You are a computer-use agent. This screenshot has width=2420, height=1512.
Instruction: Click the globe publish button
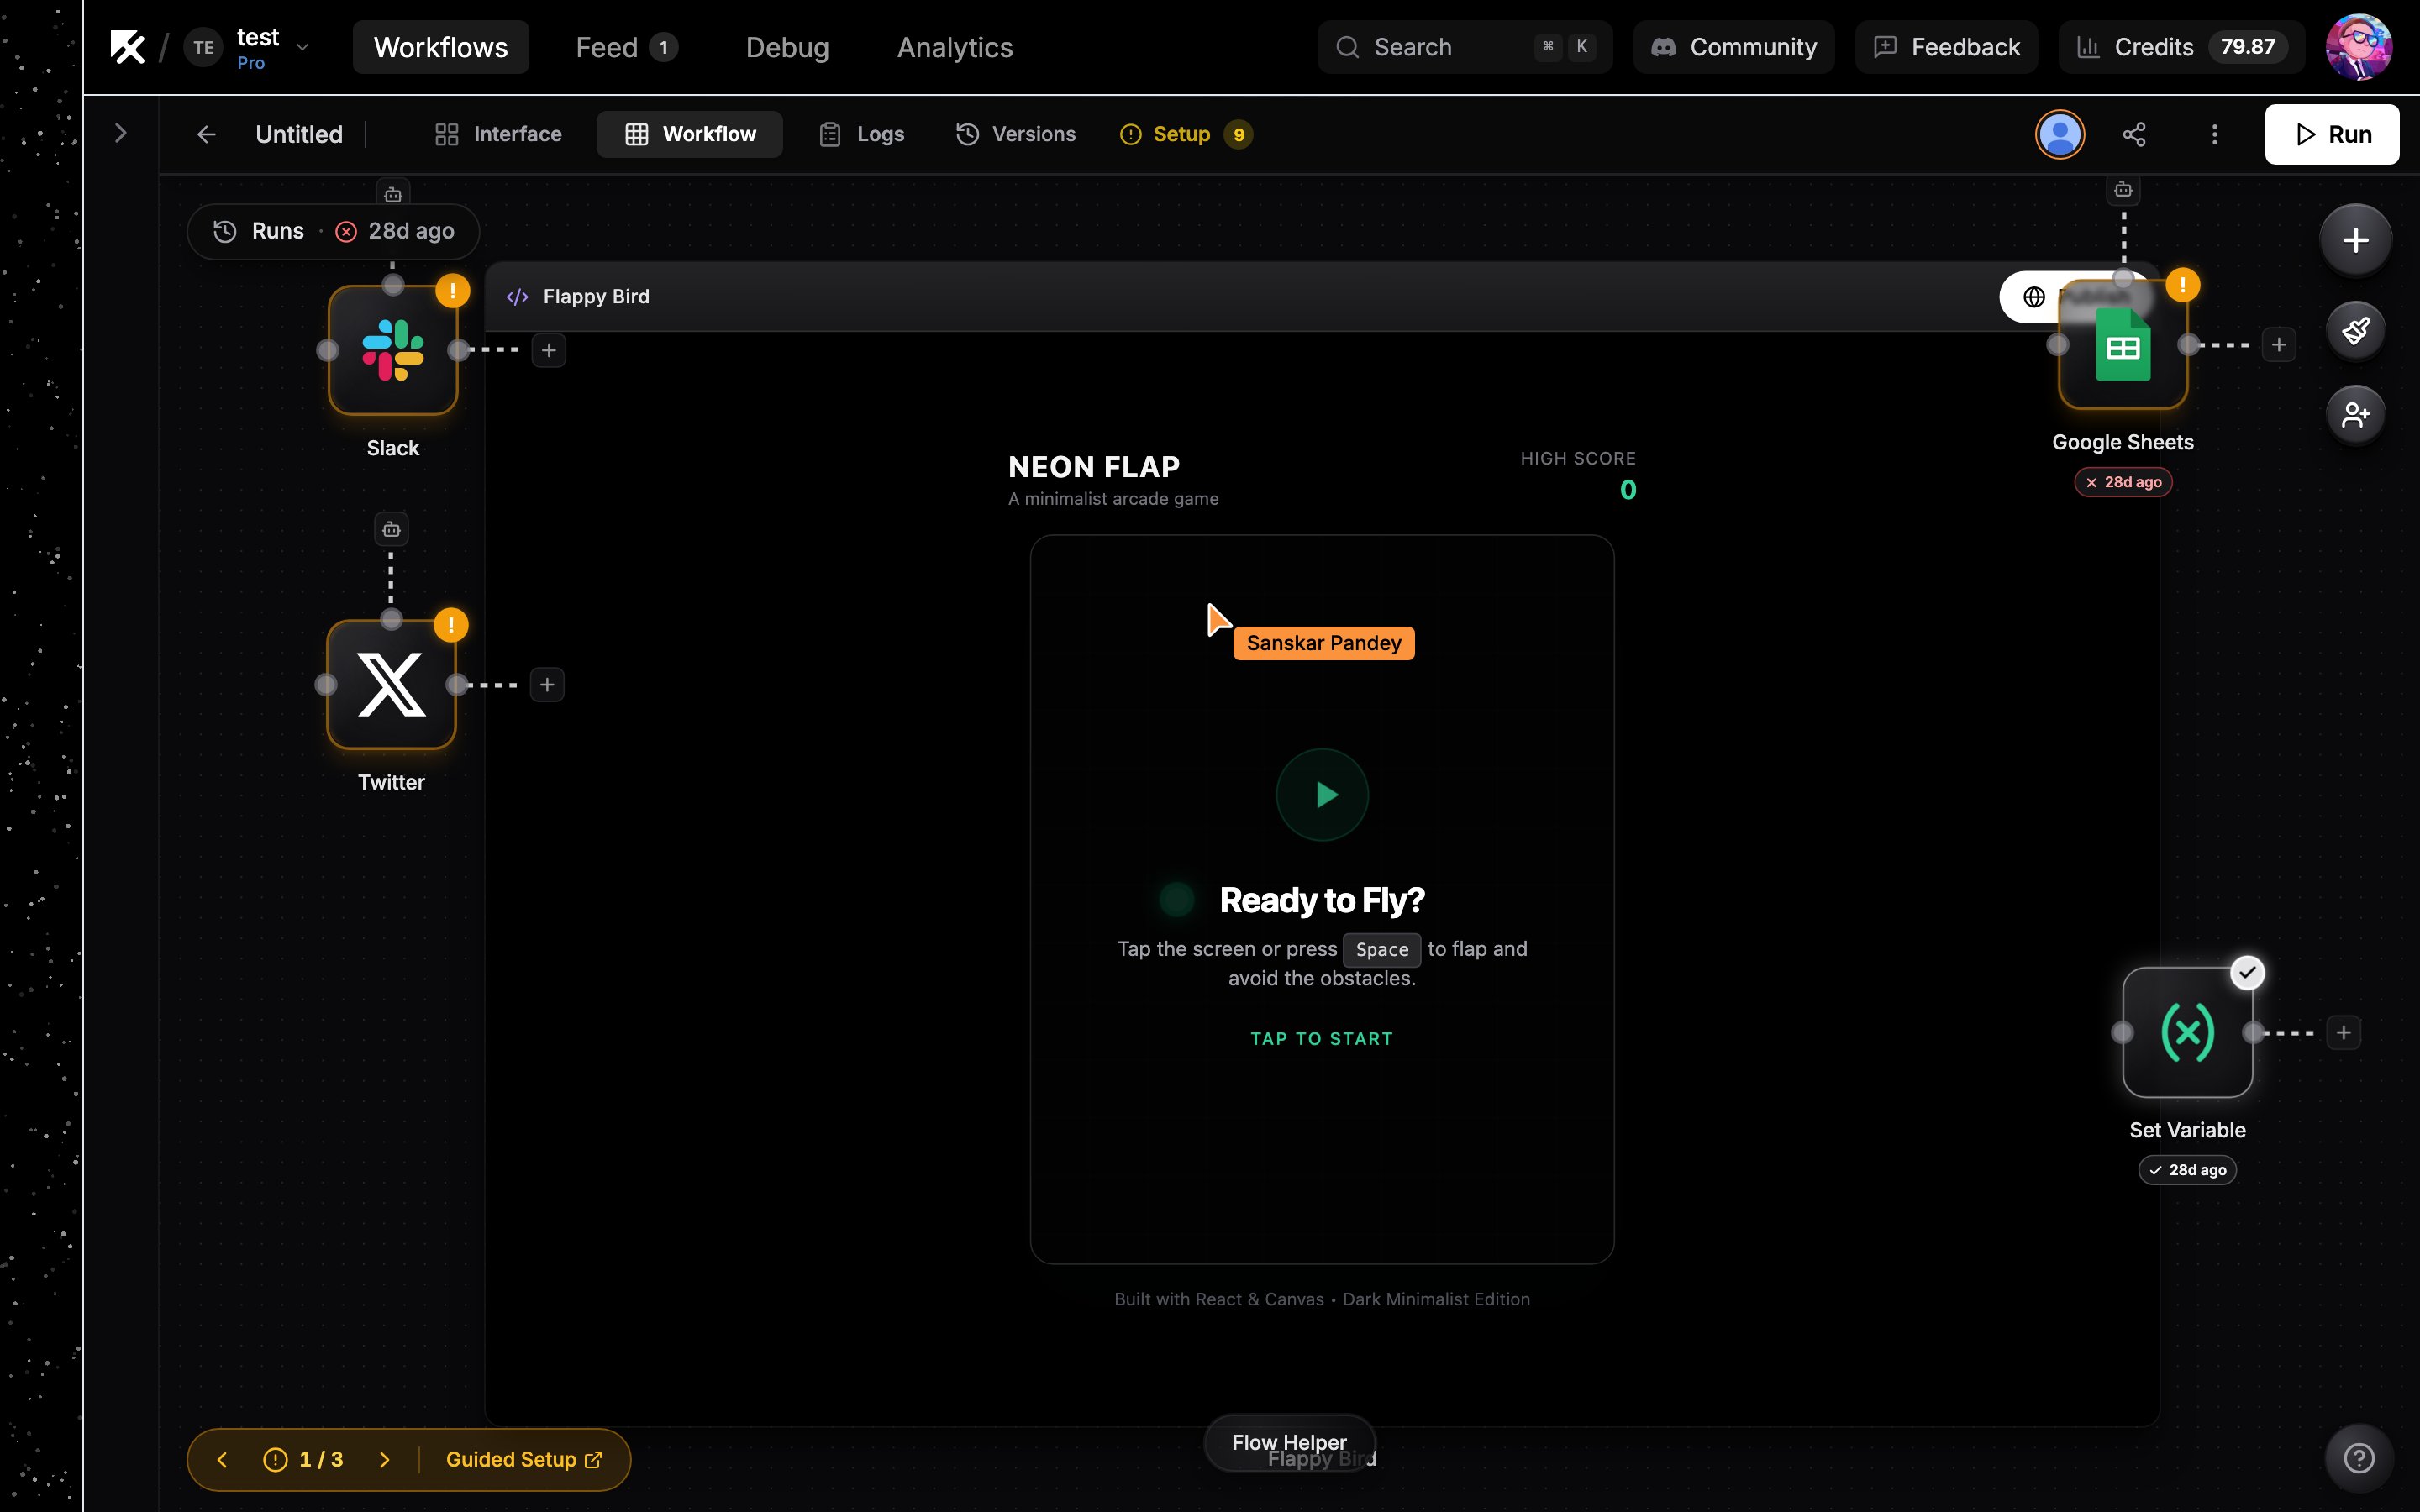tap(2034, 297)
